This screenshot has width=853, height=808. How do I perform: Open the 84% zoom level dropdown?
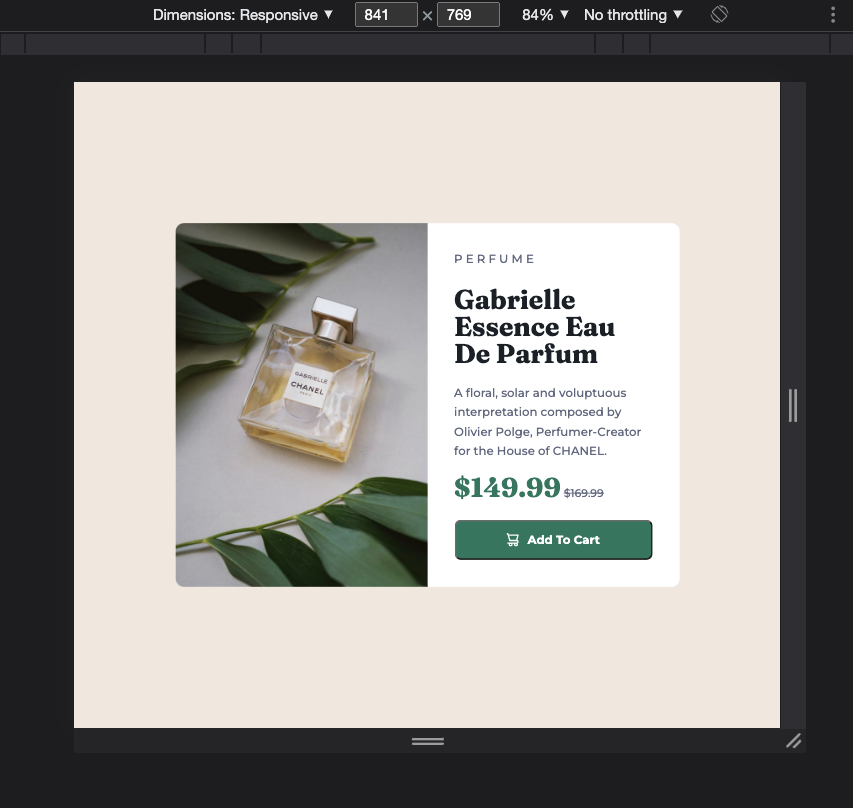point(545,15)
